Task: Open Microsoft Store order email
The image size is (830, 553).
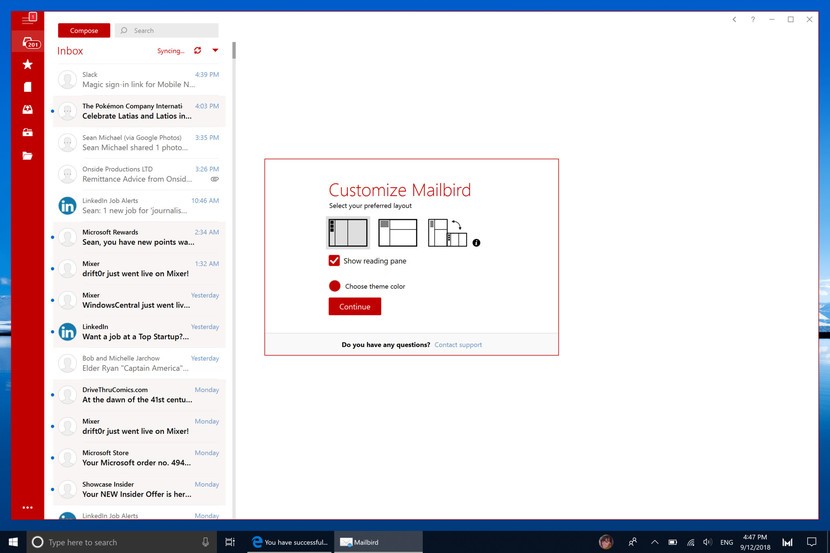Action: [x=139, y=458]
